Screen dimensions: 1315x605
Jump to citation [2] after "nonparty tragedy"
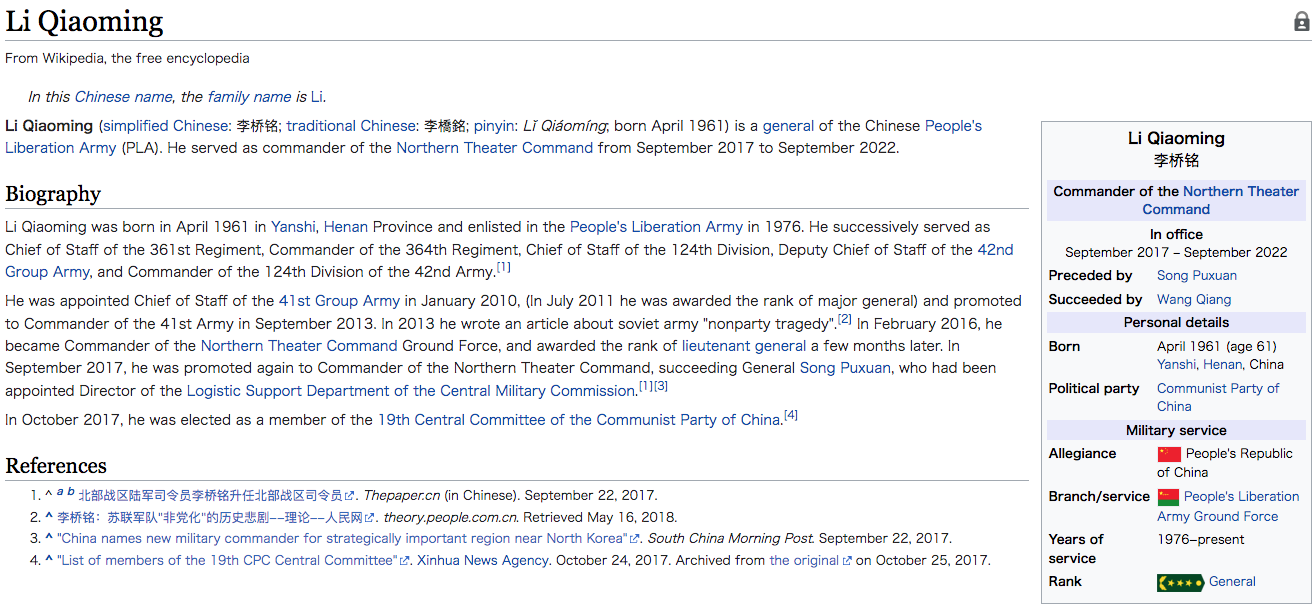(x=845, y=319)
